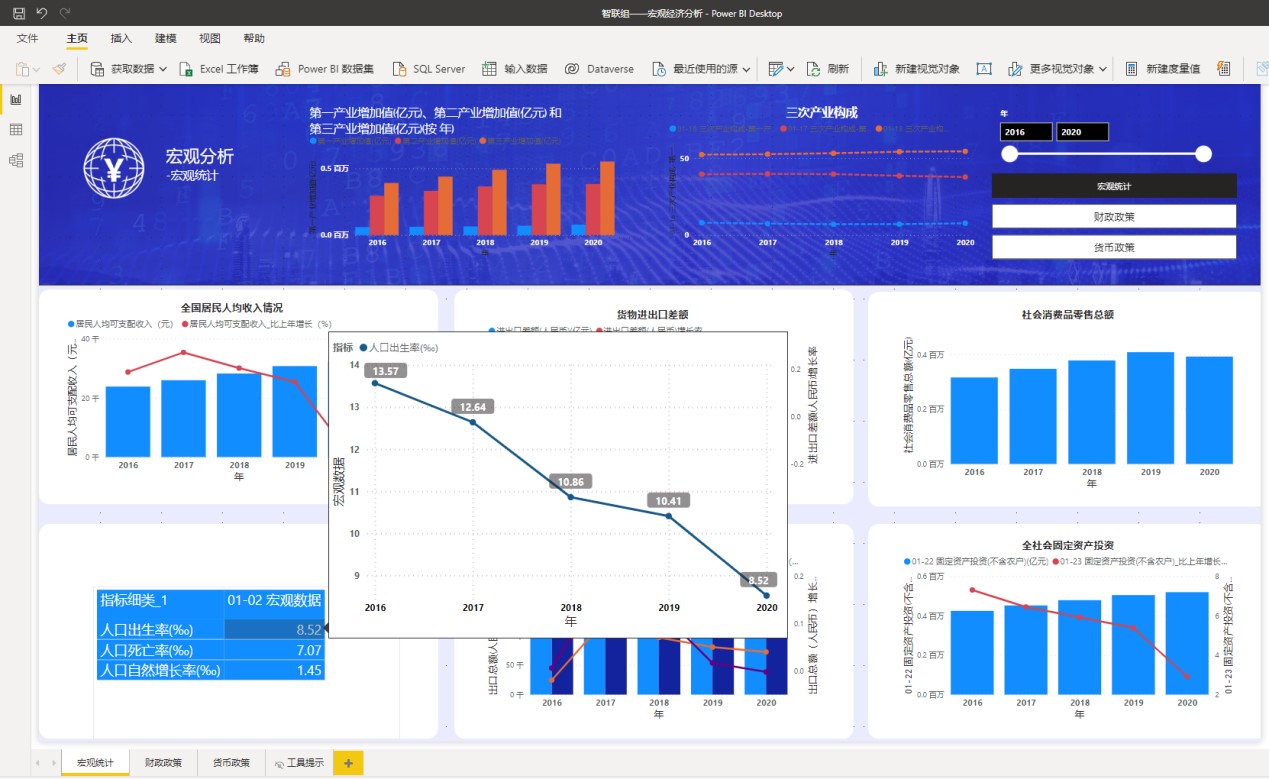The image size is (1269, 779).
Task: Expand the 最近使用的源 dropdown
Action: tap(746, 69)
